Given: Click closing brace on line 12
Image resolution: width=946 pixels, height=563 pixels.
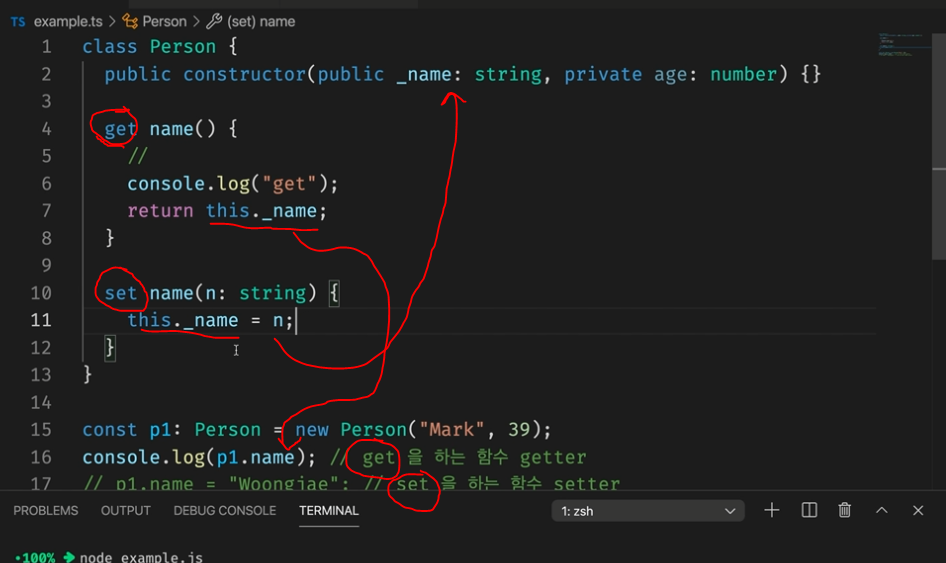Looking at the screenshot, I should click(110, 348).
